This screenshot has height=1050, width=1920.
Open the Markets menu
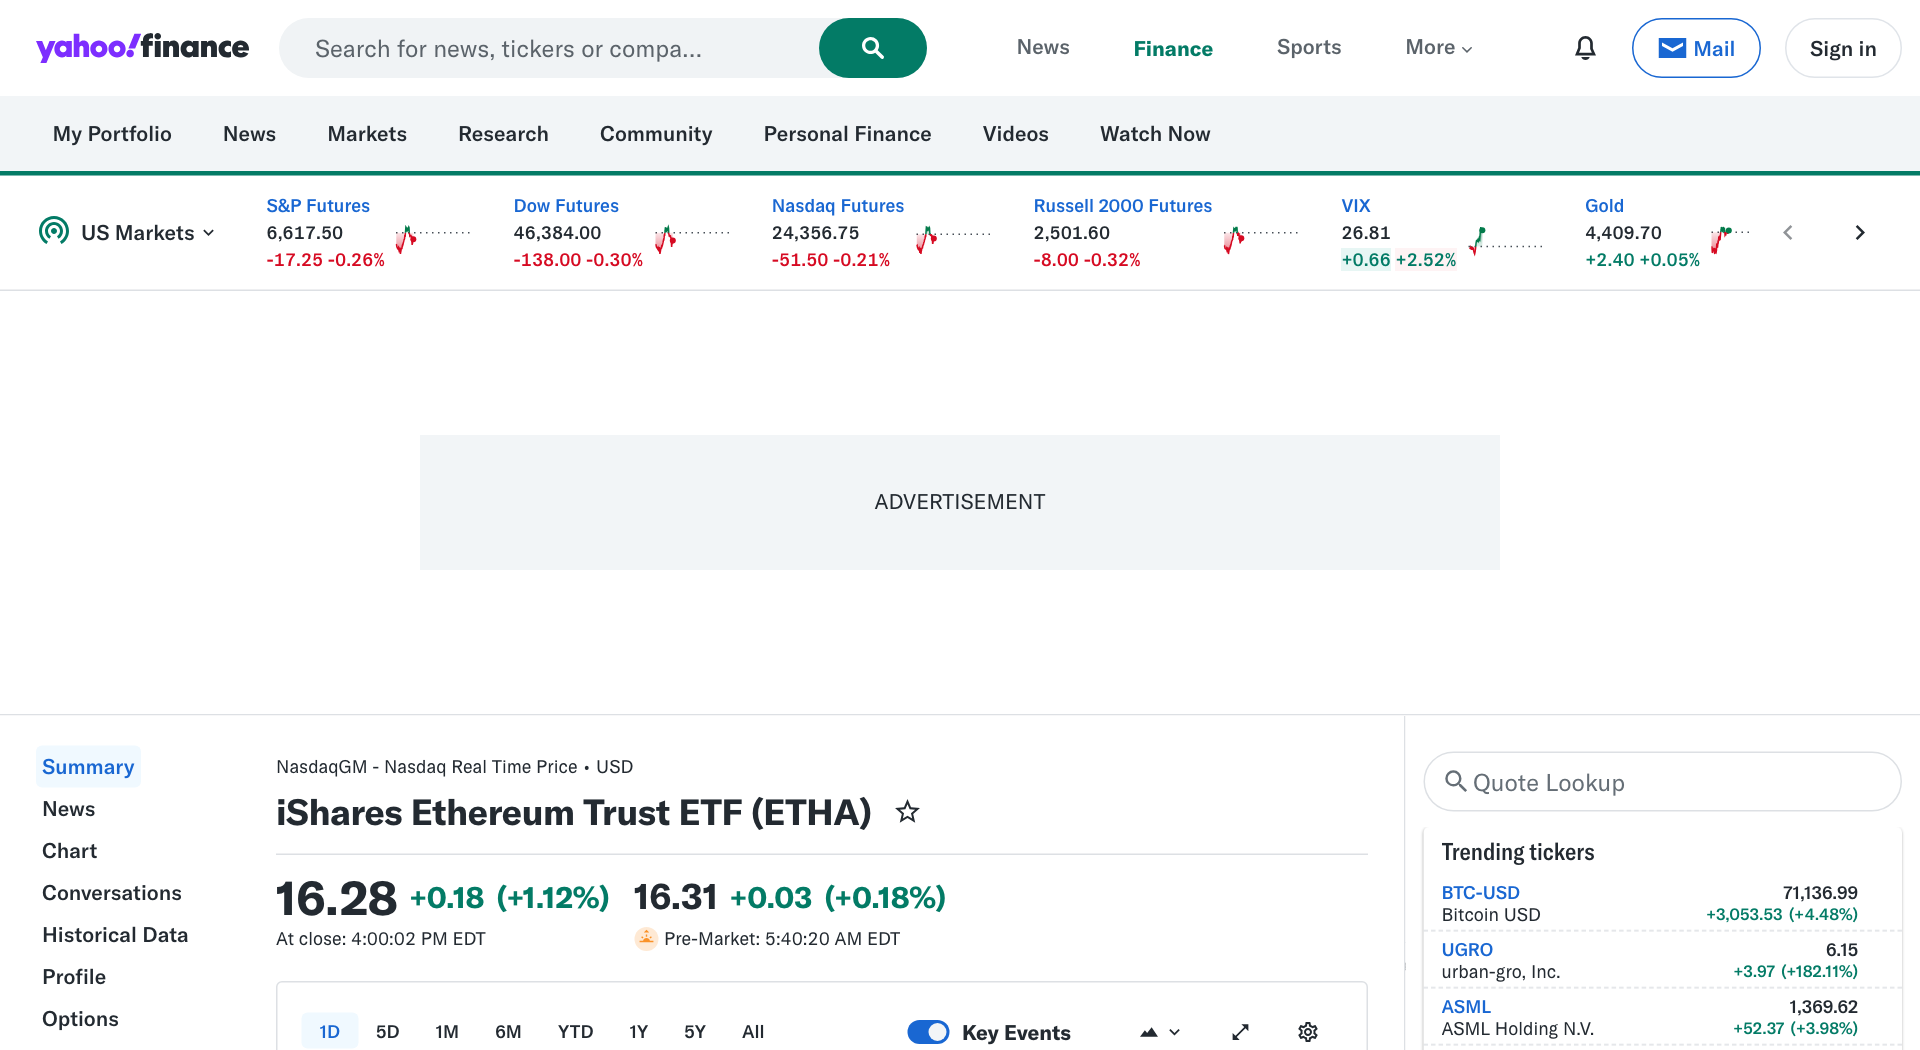coord(367,134)
